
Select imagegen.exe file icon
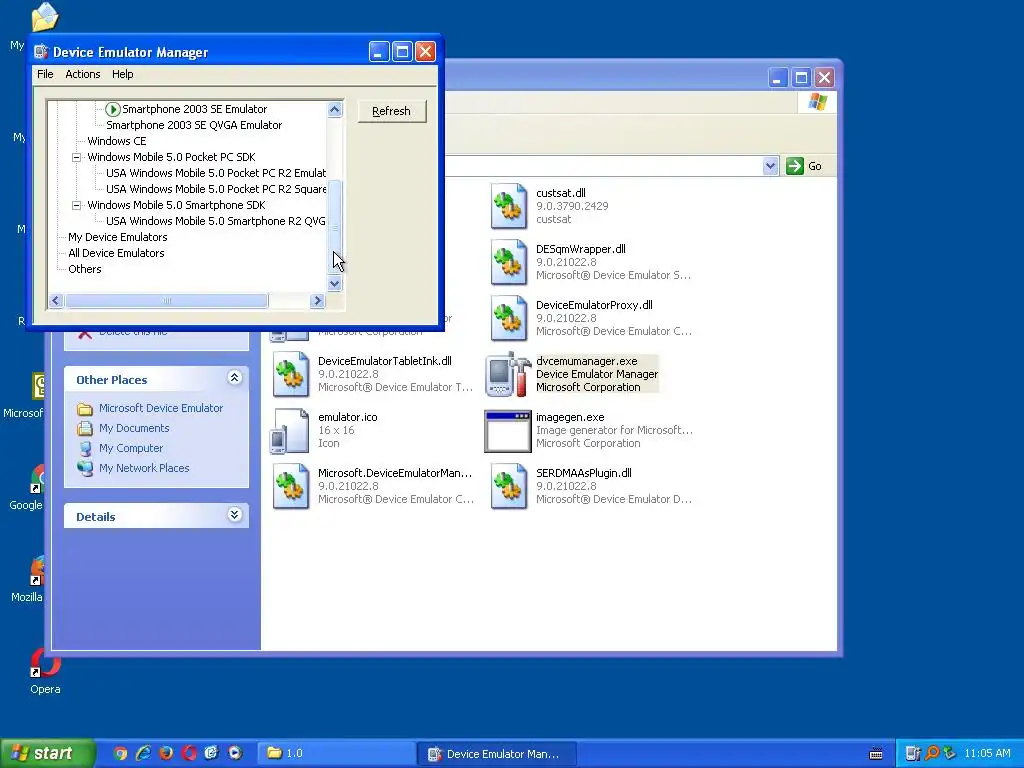[x=507, y=431]
